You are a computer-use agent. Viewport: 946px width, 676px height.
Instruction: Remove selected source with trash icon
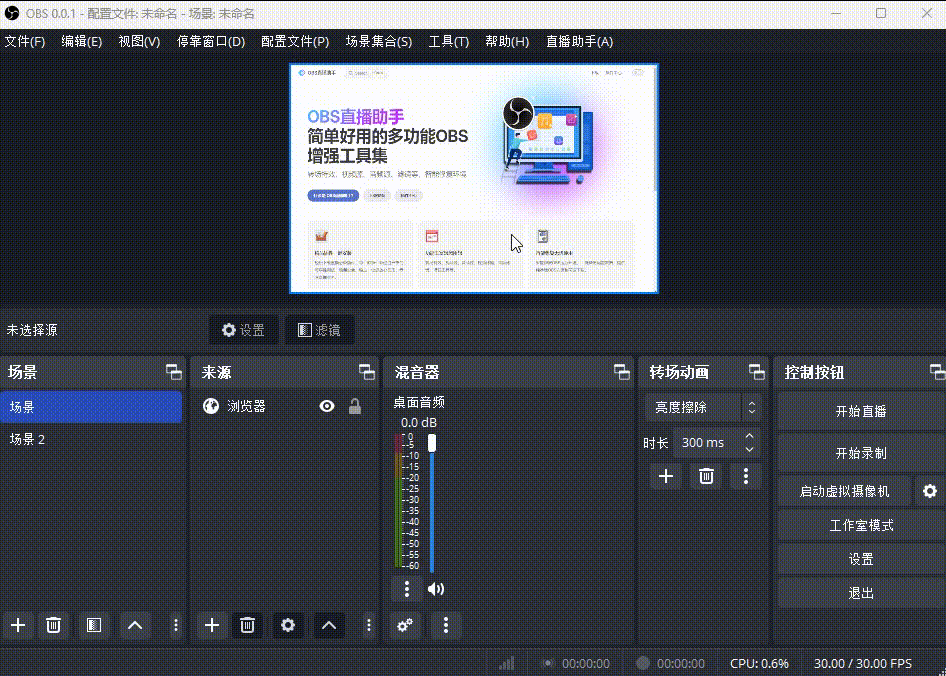(x=247, y=625)
